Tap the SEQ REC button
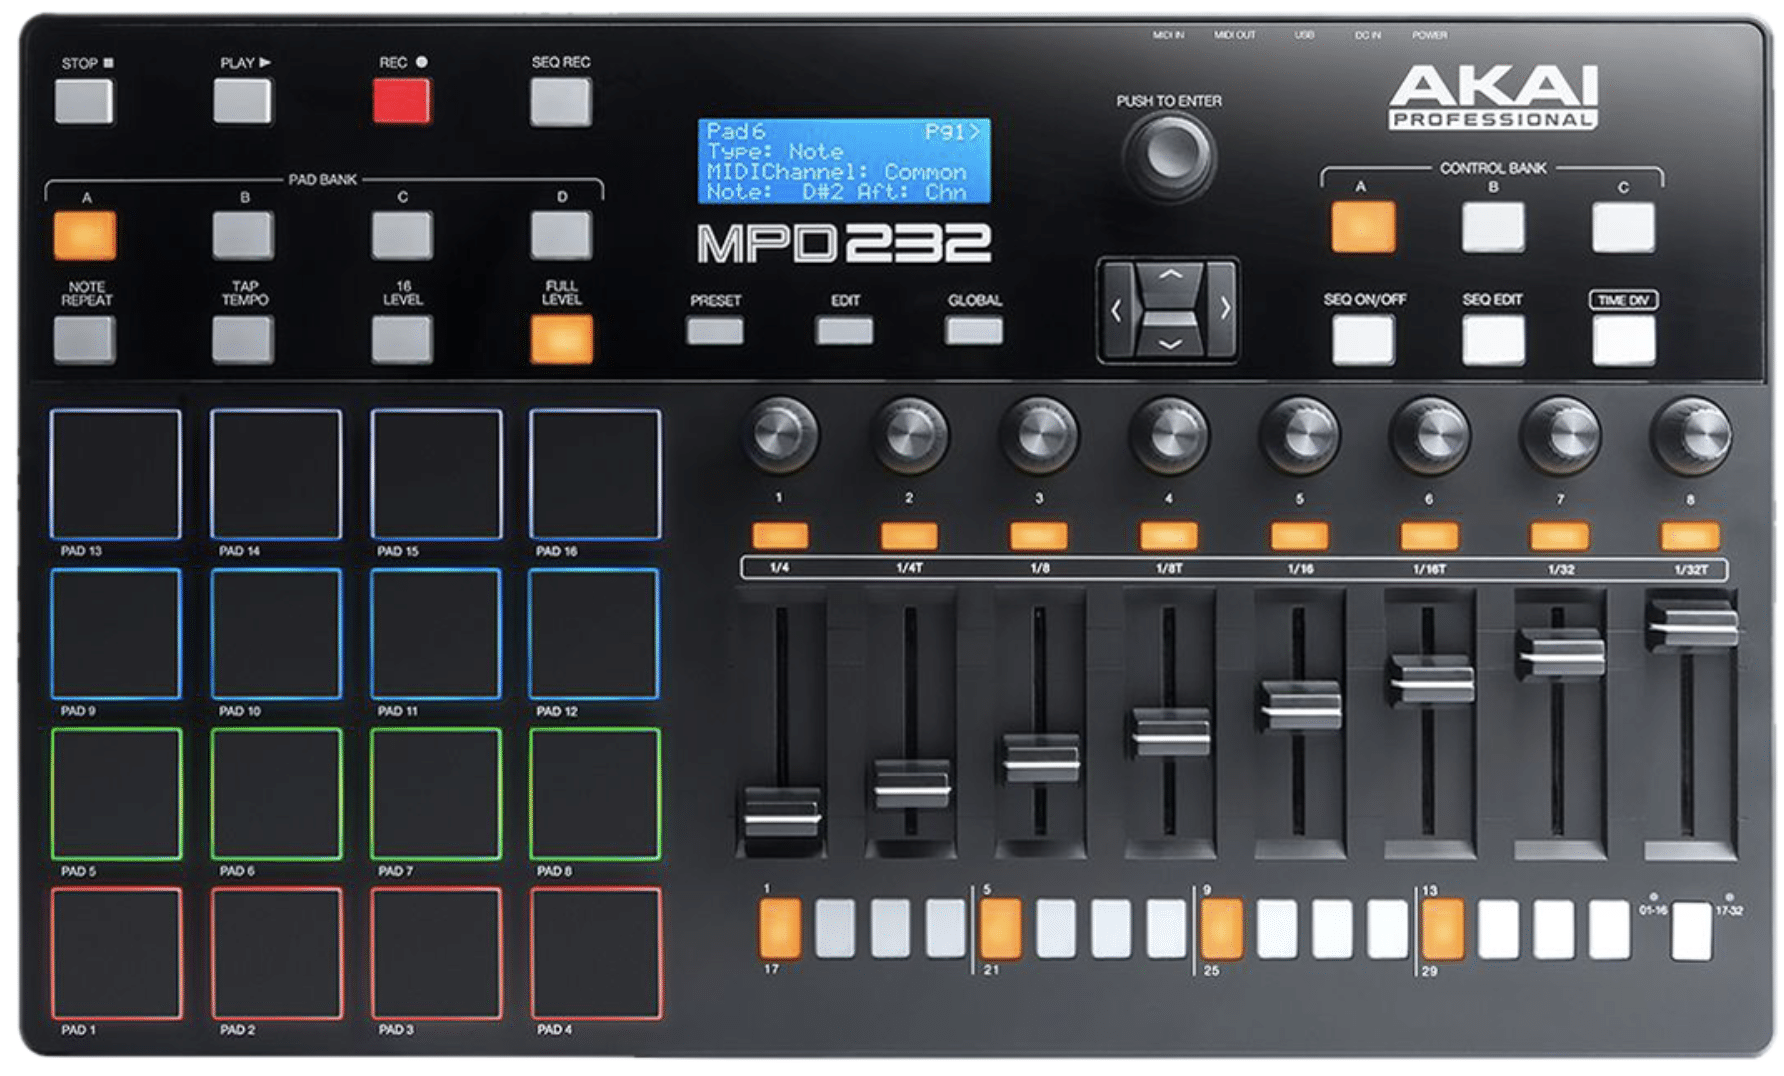 [x=561, y=102]
